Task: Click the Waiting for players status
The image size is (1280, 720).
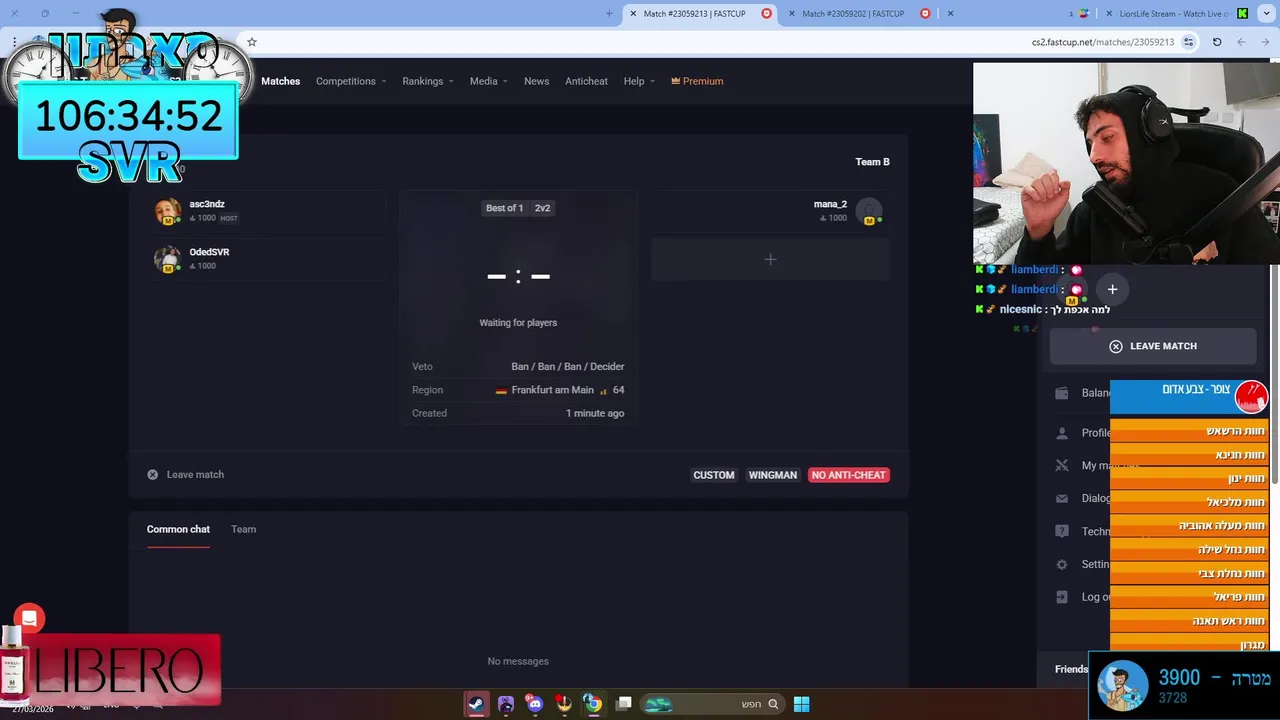Action: [x=518, y=323]
